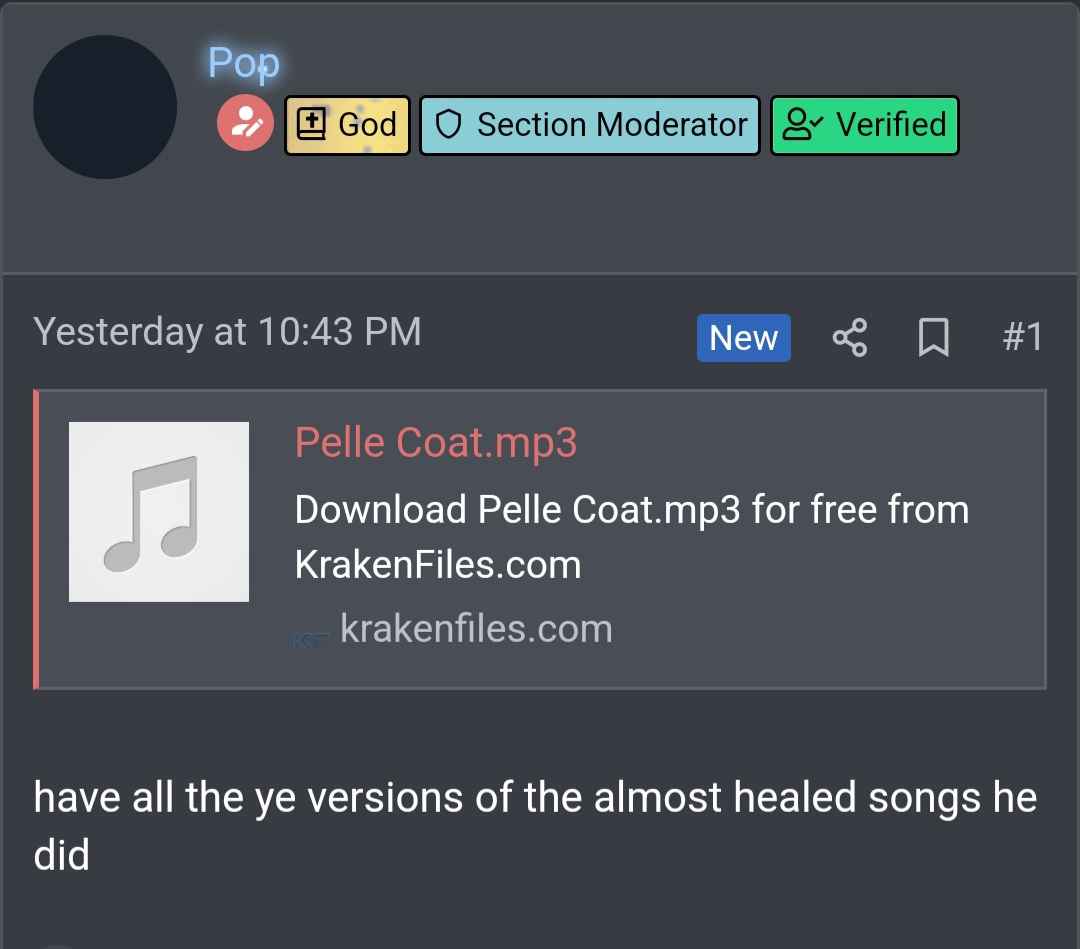Screen dimensions: 1080x949
Task: Open the Pelle Coat.mp3 title link
Action: coord(436,442)
